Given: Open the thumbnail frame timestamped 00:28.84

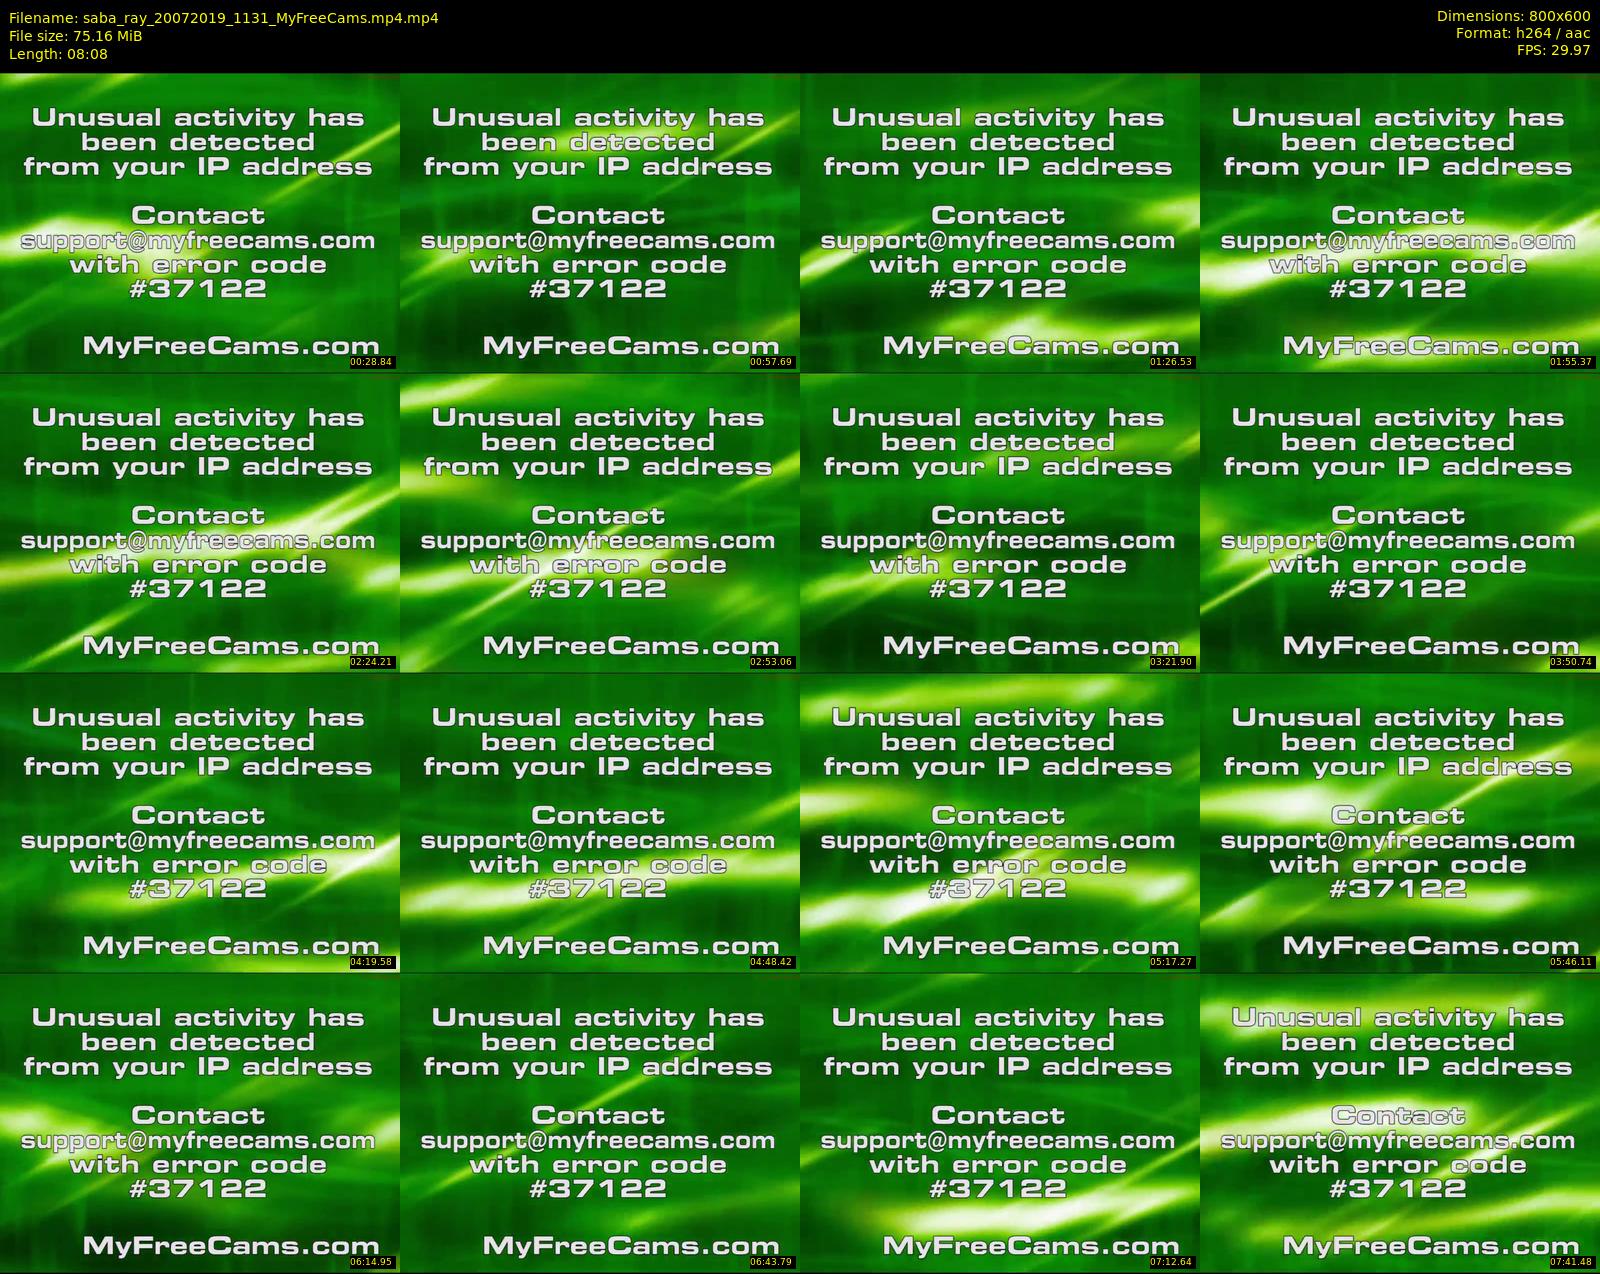Looking at the screenshot, I should pyautogui.click(x=200, y=223).
